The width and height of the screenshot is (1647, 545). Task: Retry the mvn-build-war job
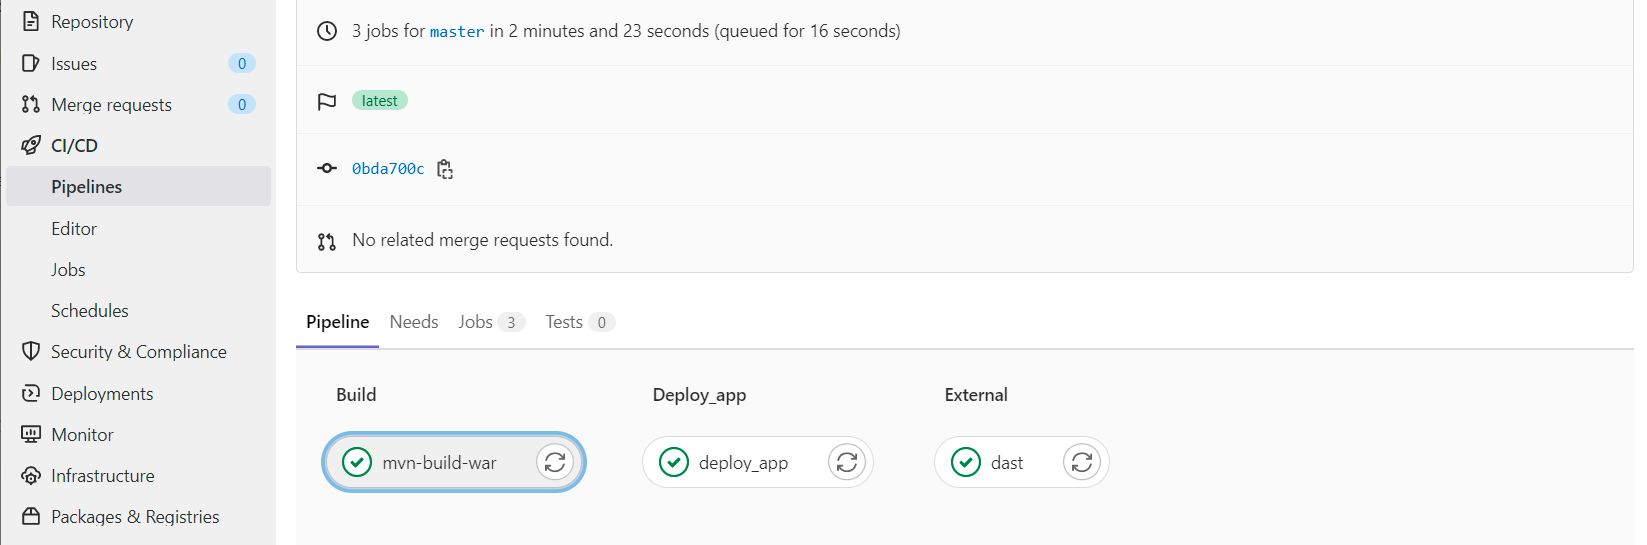click(555, 462)
